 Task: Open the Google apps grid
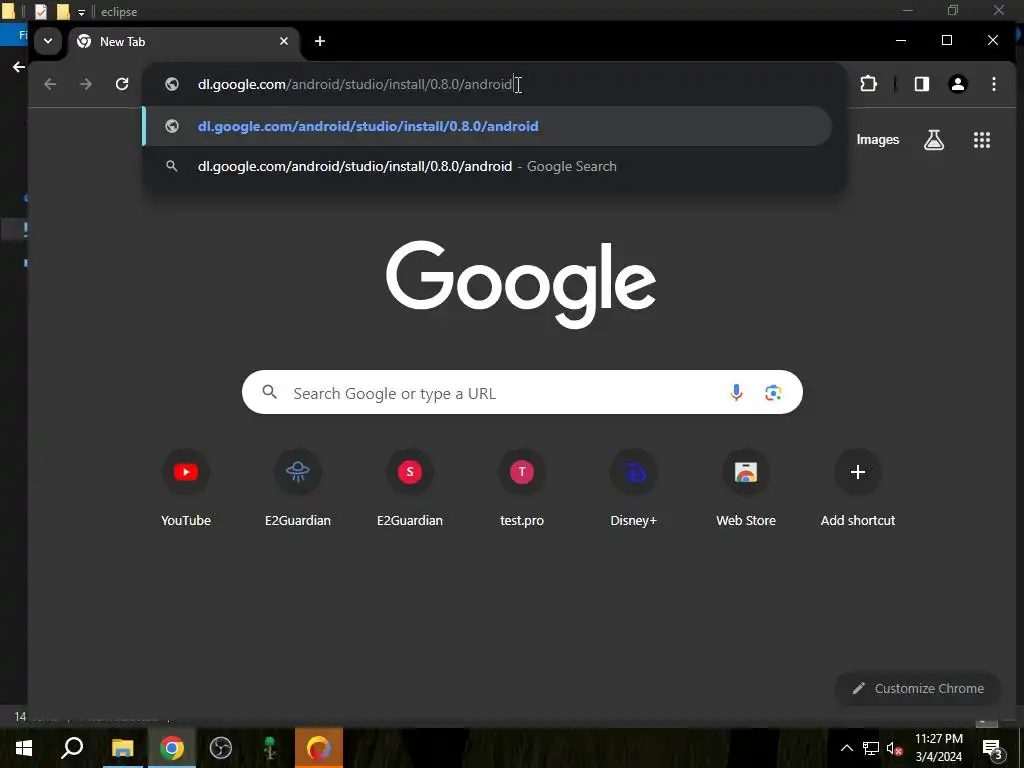coord(982,140)
